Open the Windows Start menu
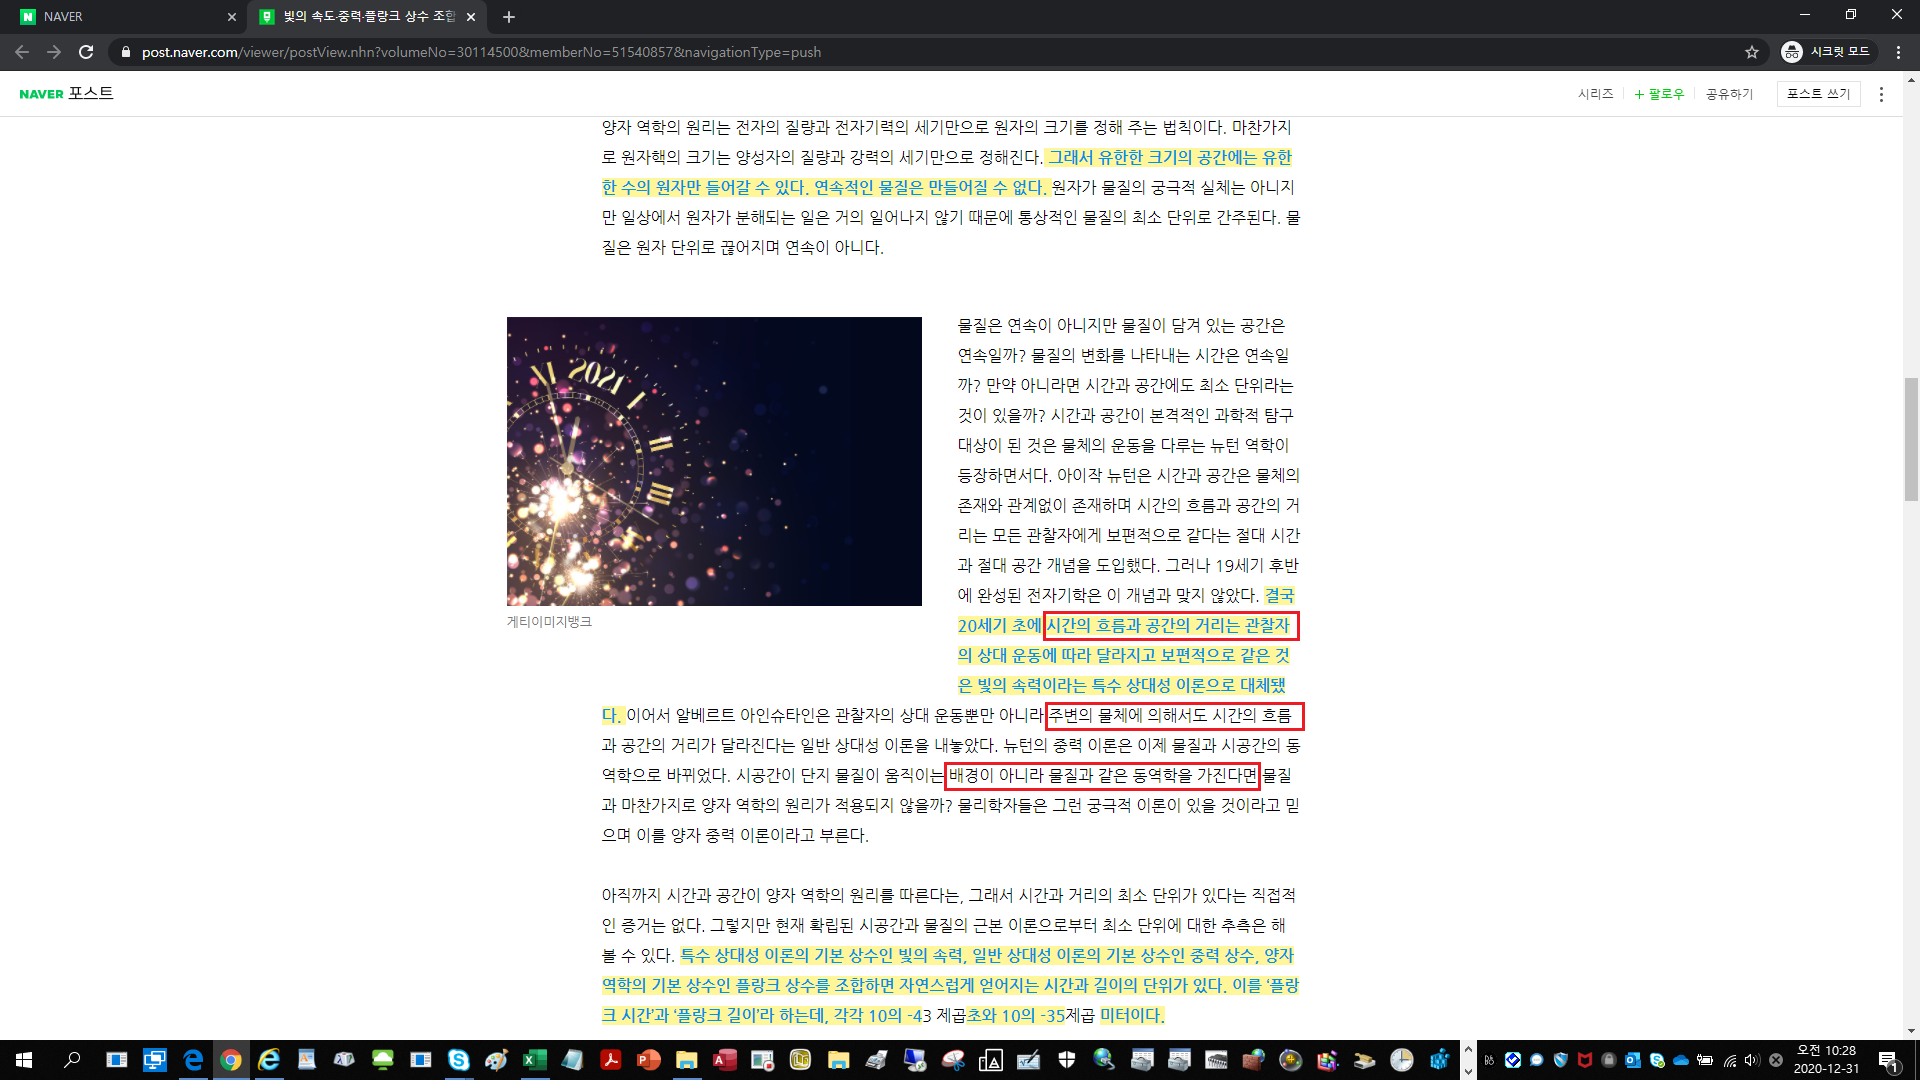This screenshot has height=1080, width=1920. pyautogui.click(x=24, y=1060)
